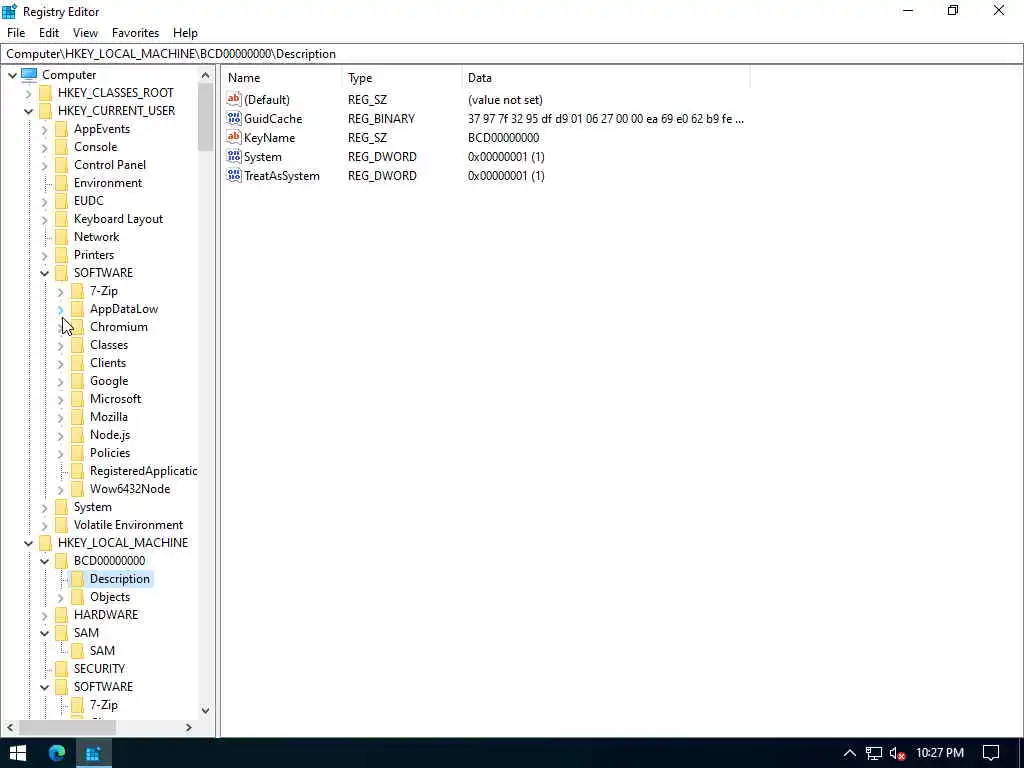Open the Edit menu

pyautogui.click(x=49, y=33)
